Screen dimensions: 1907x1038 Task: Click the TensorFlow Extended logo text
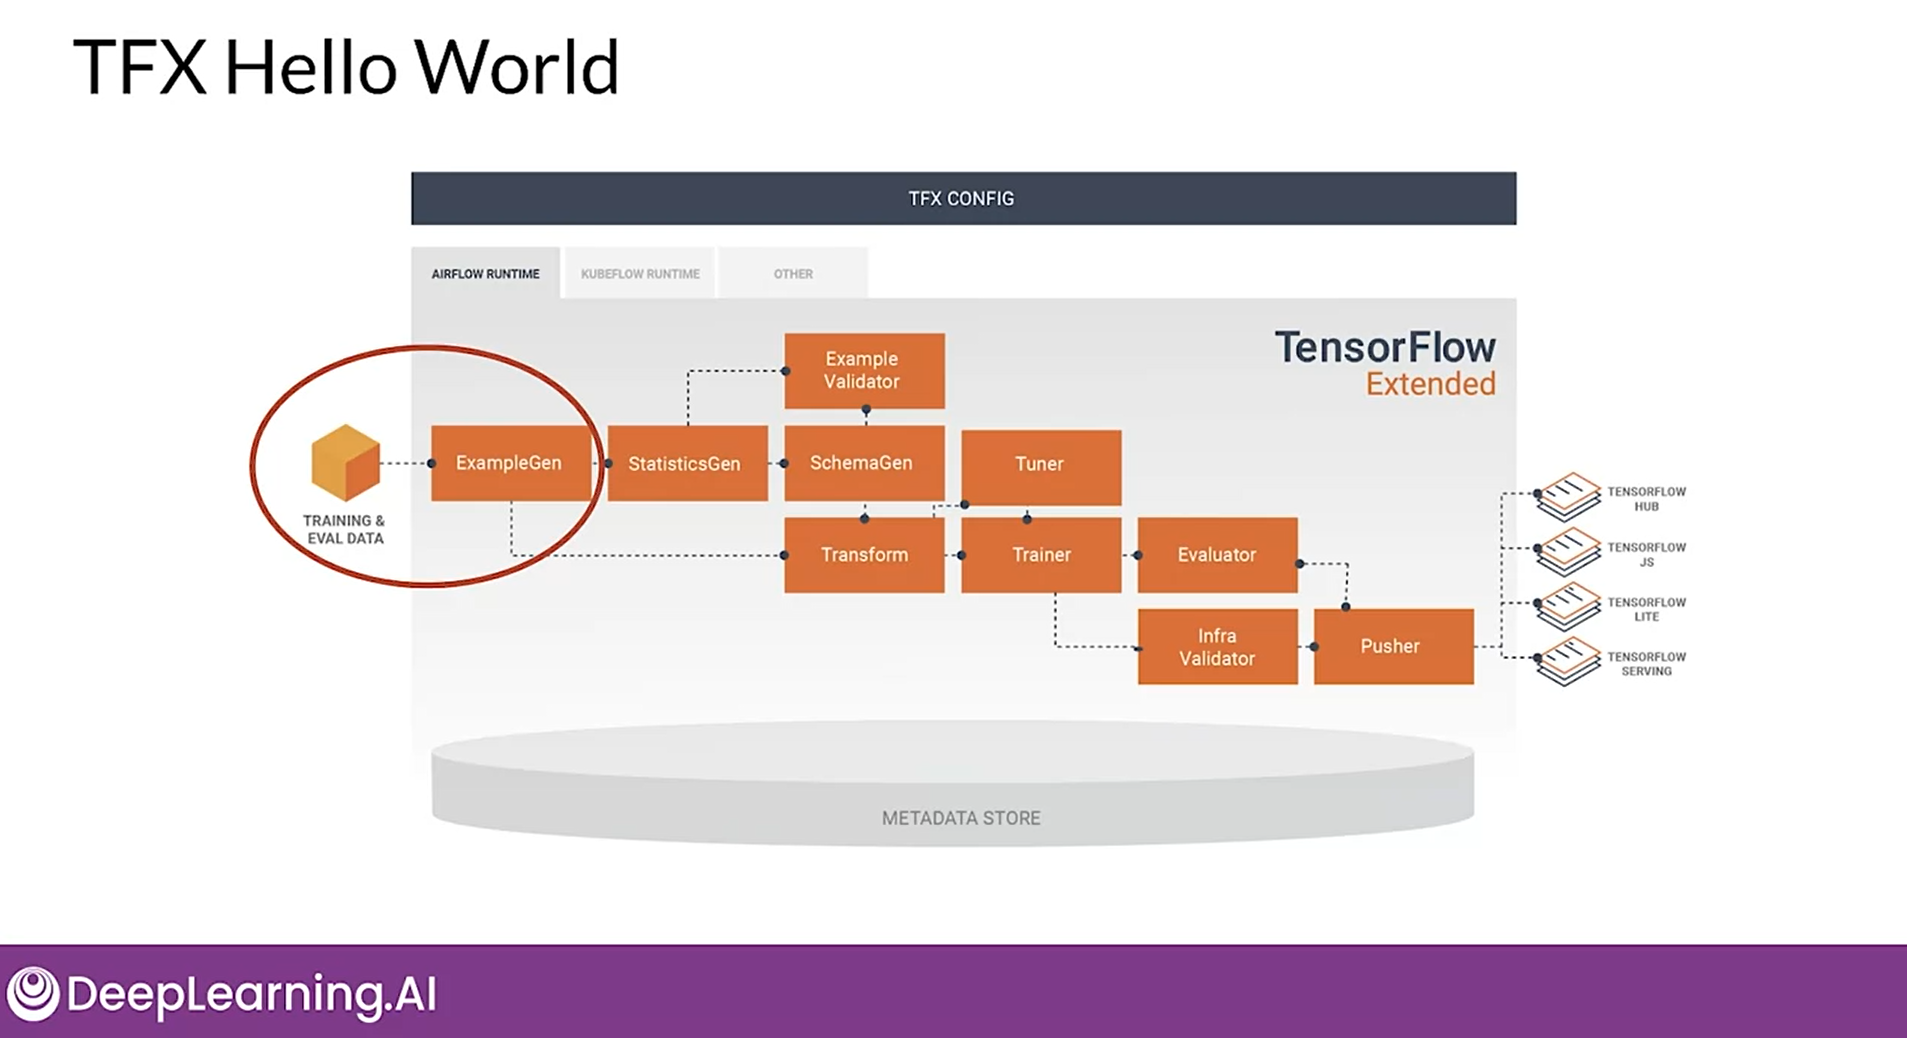coord(1385,364)
